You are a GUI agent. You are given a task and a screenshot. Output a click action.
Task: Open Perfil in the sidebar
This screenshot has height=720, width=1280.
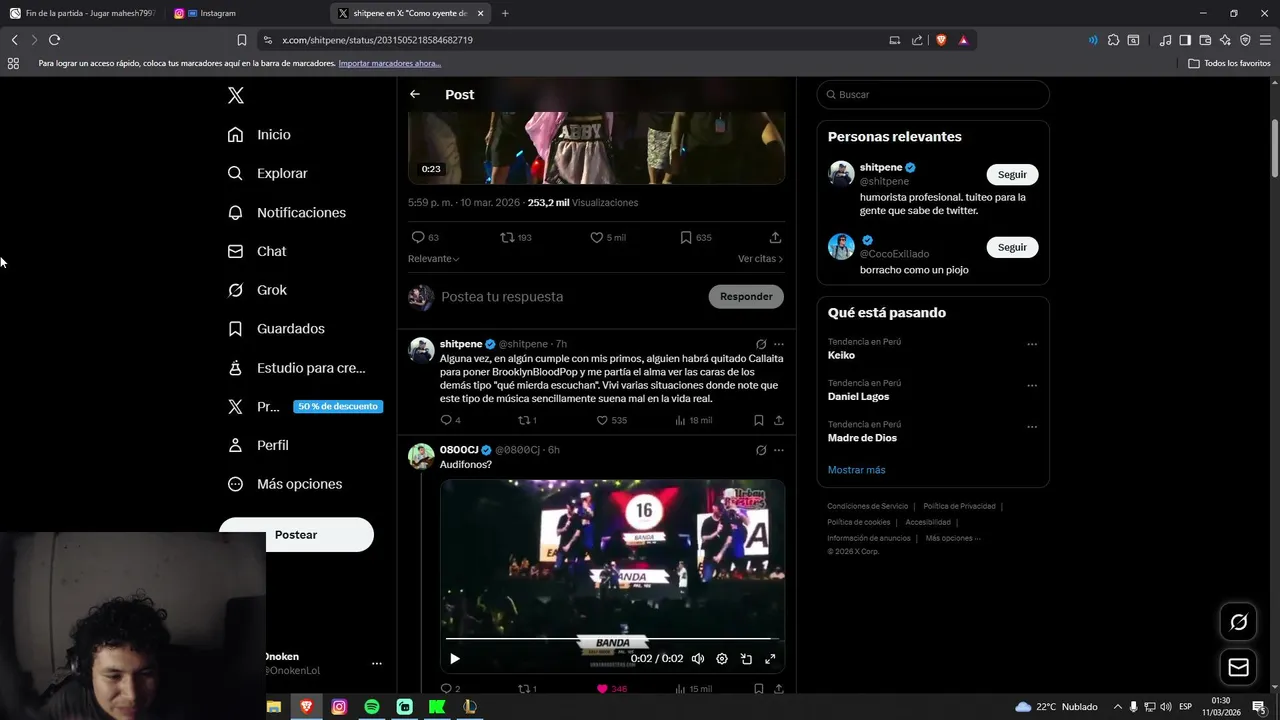point(258,445)
